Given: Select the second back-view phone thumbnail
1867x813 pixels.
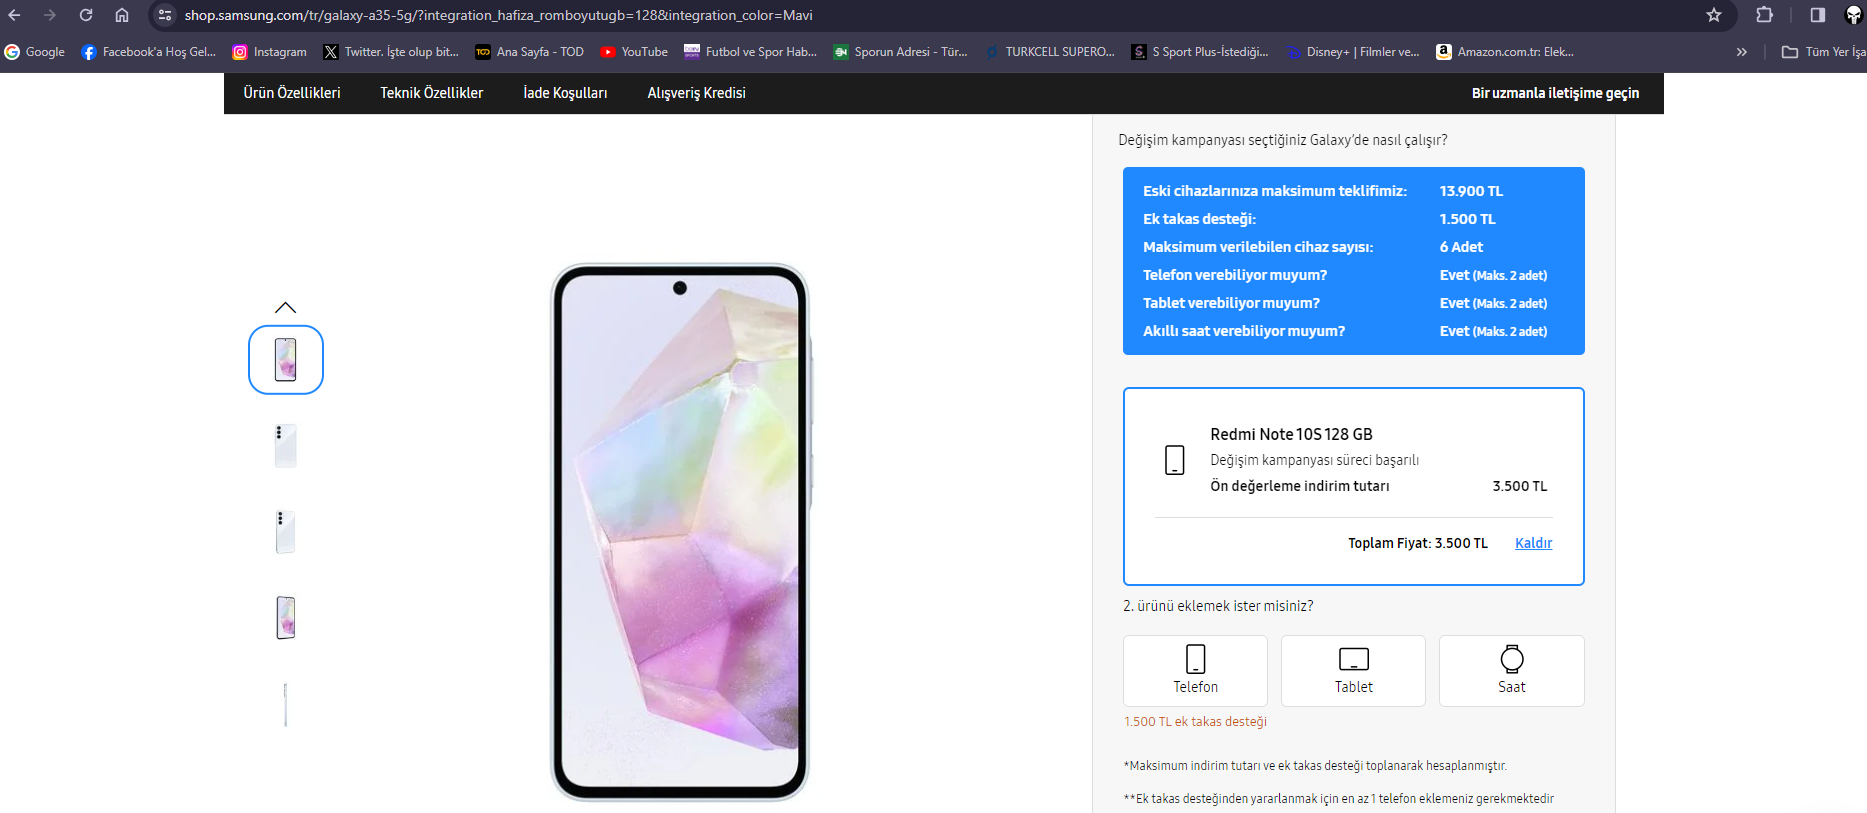Looking at the screenshot, I should tap(286, 446).
